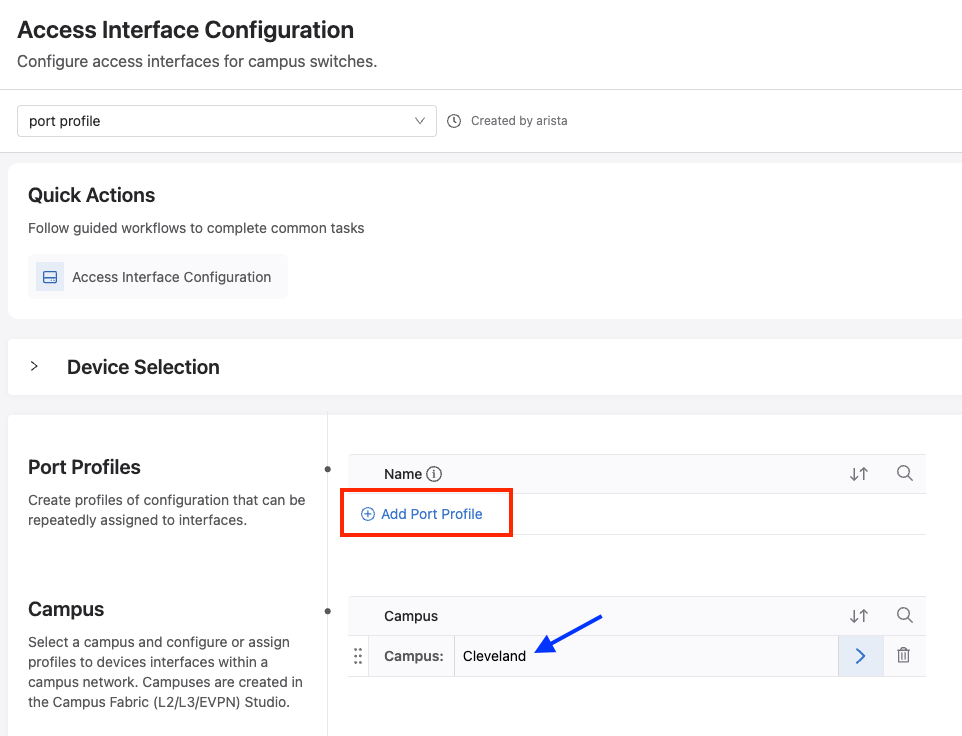
Task: Click the clock icon beside 'Created by arista'
Action: click(454, 121)
